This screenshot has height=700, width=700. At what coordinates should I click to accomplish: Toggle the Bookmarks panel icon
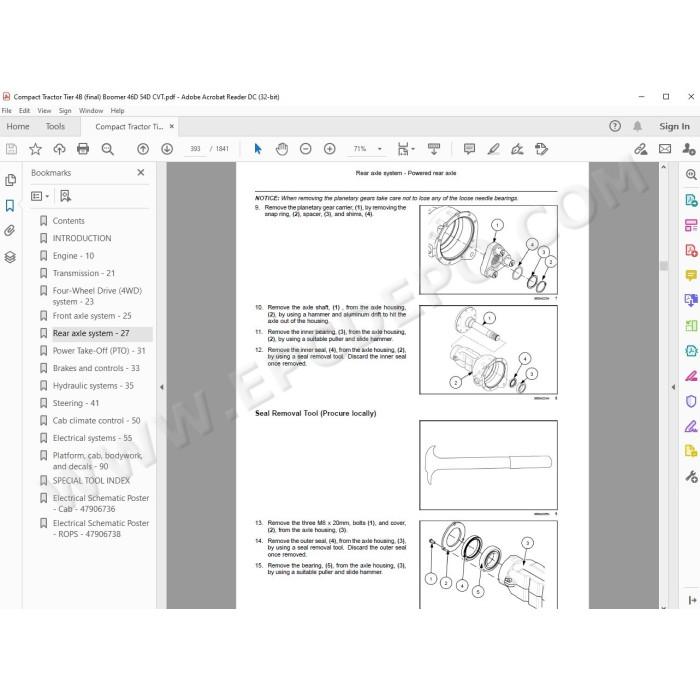point(10,205)
